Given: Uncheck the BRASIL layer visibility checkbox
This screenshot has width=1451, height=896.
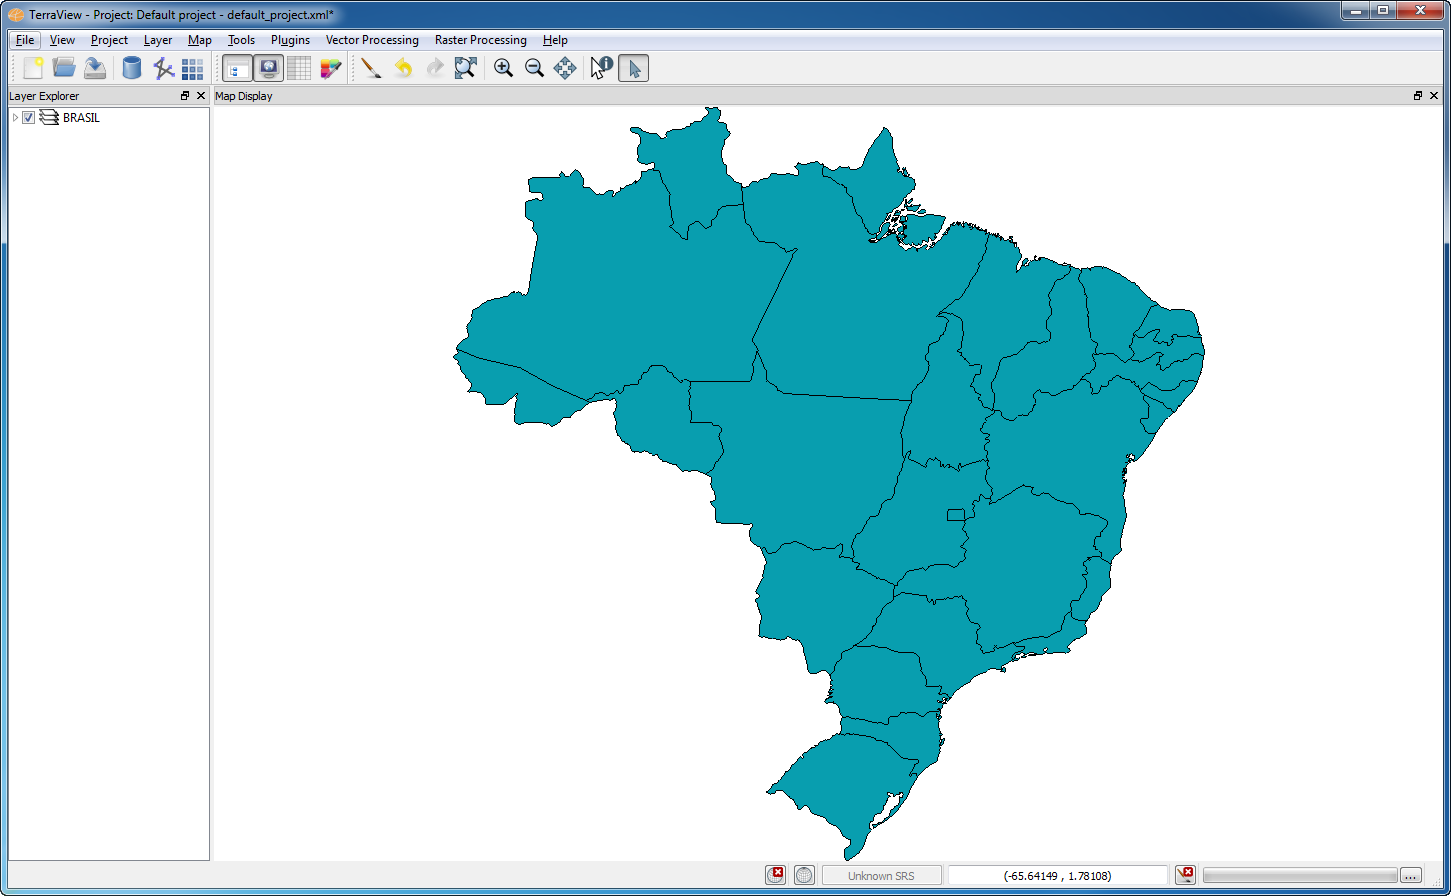Looking at the screenshot, I should [29, 118].
